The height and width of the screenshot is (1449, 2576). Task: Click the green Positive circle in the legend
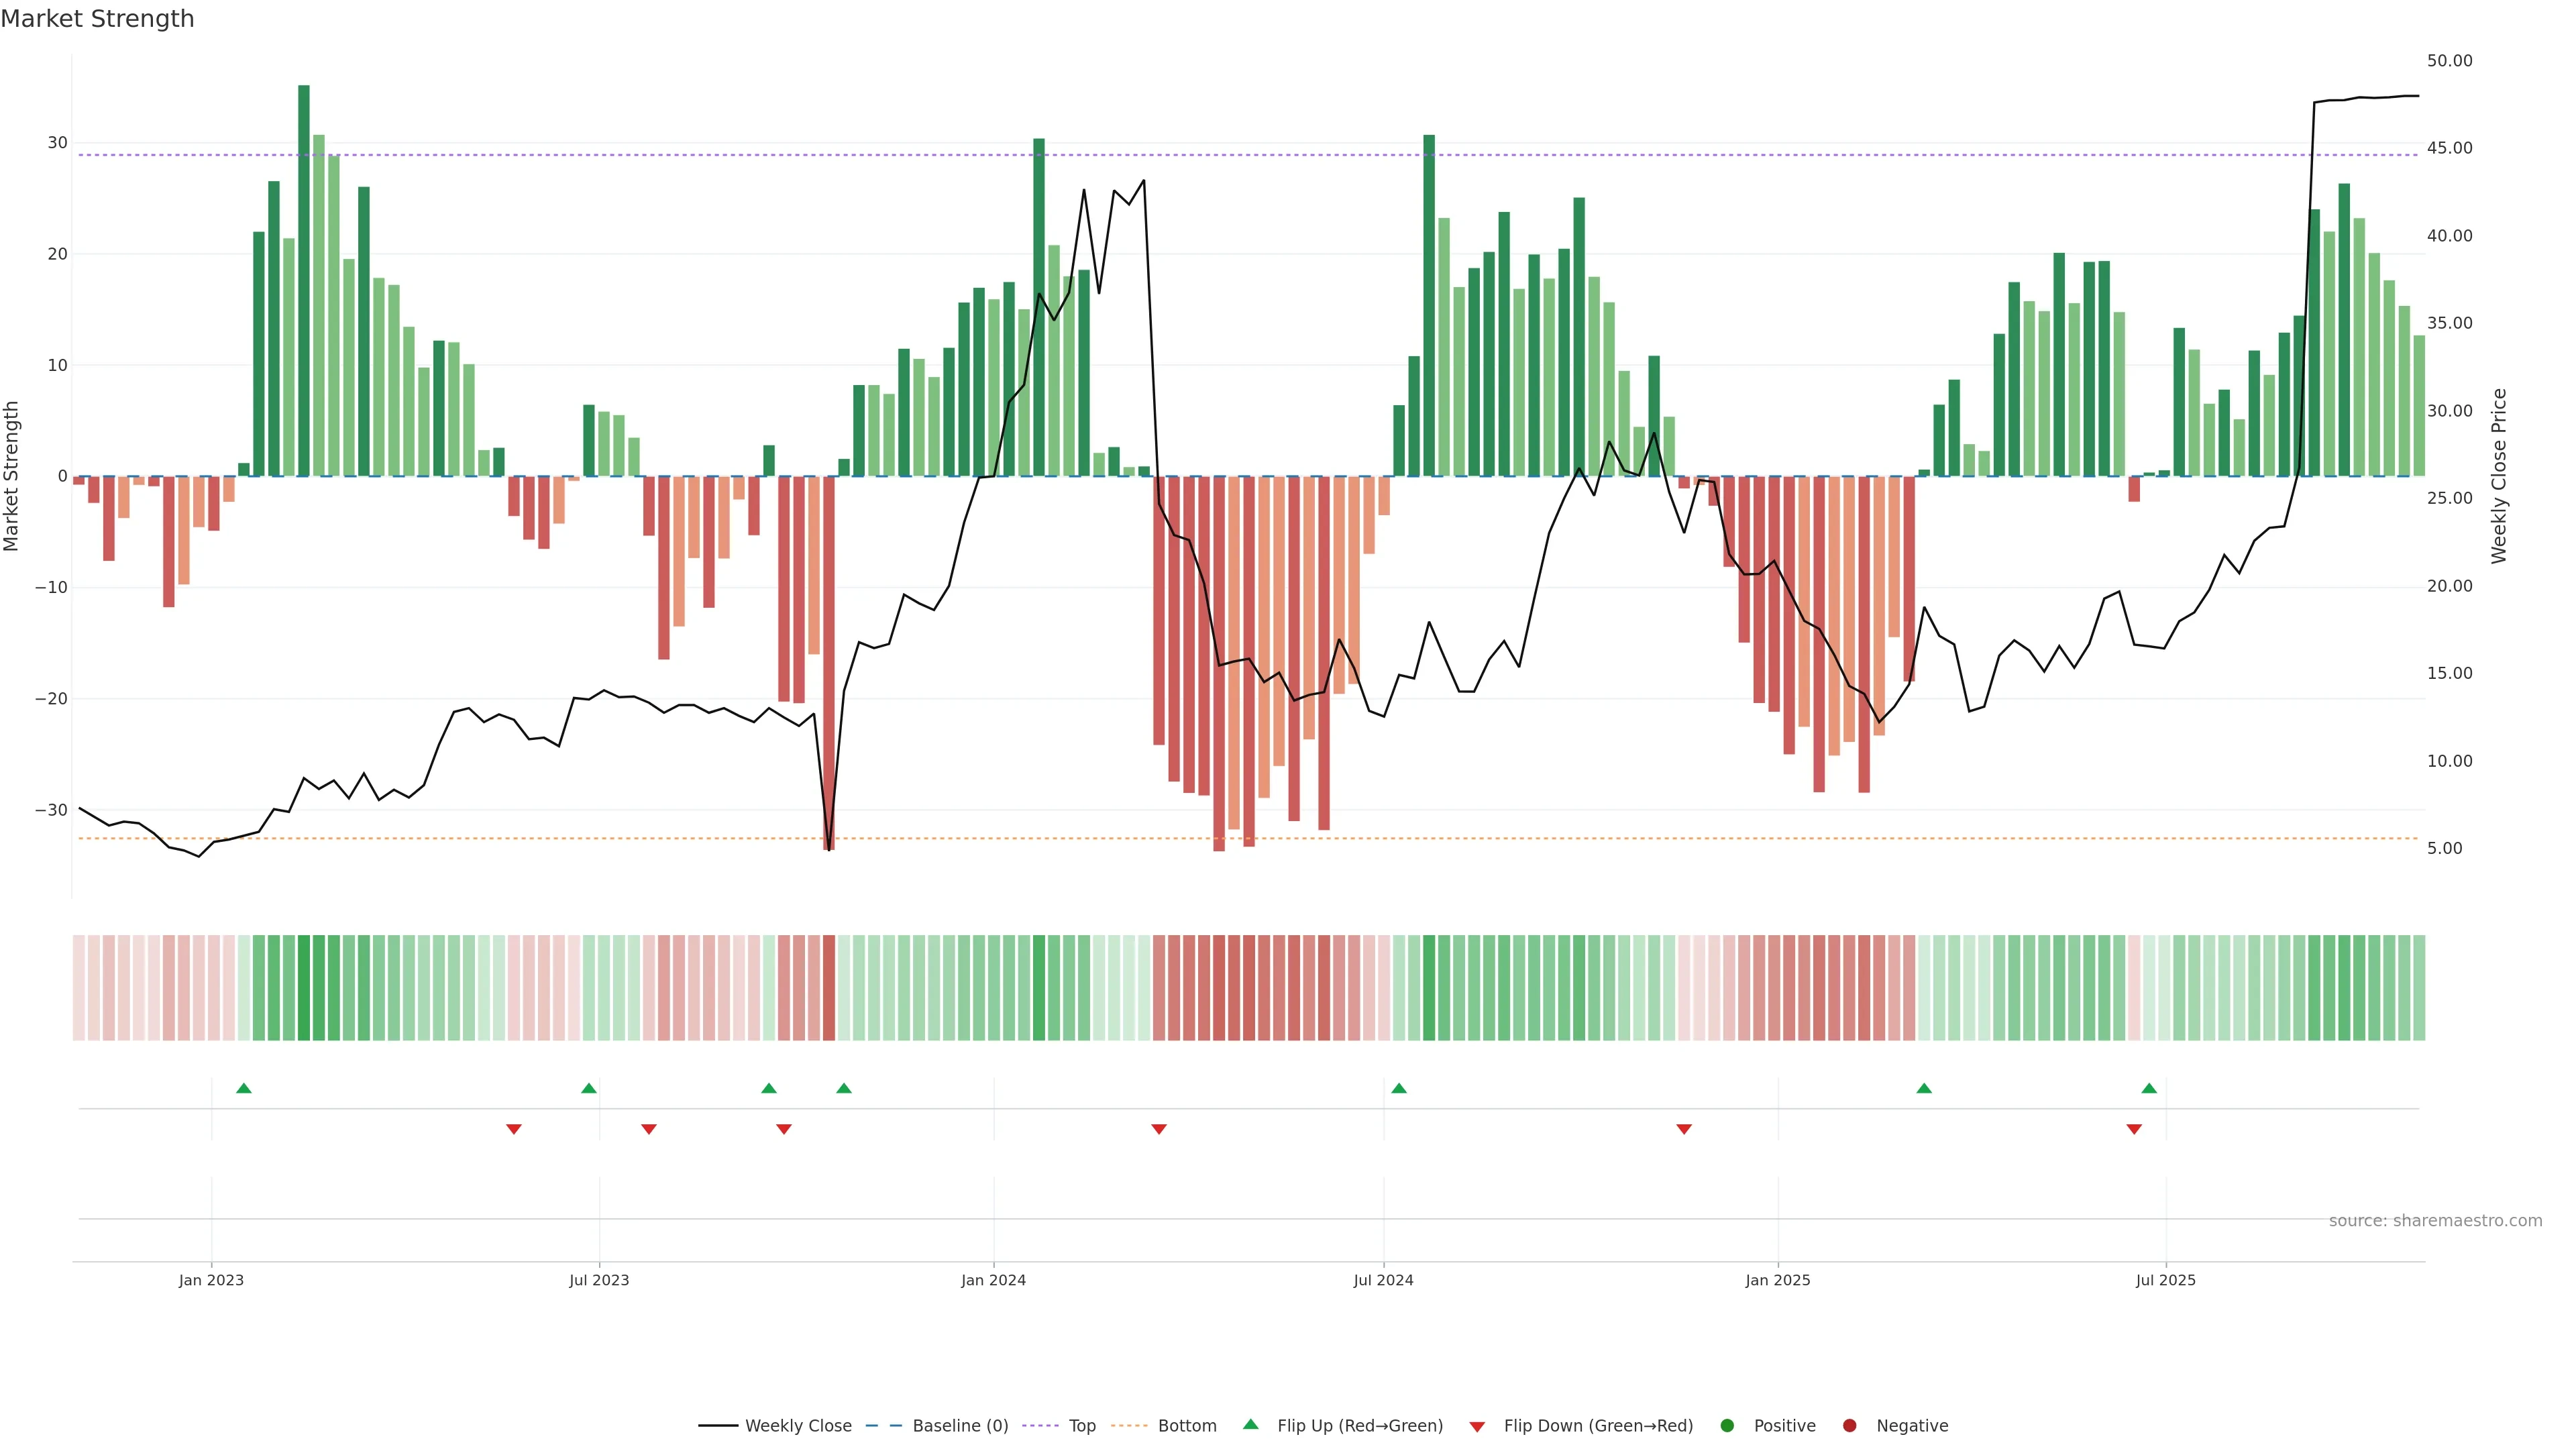tap(1727, 1426)
